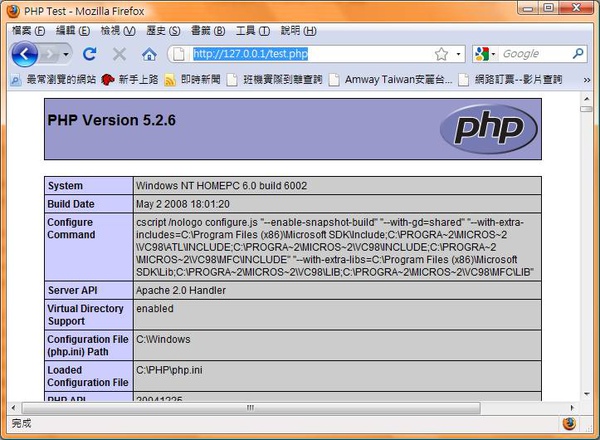Open the 工具 (T) menu
Image resolution: width=600 pixels, height=440 pixels.
click(x=253, y=31)
